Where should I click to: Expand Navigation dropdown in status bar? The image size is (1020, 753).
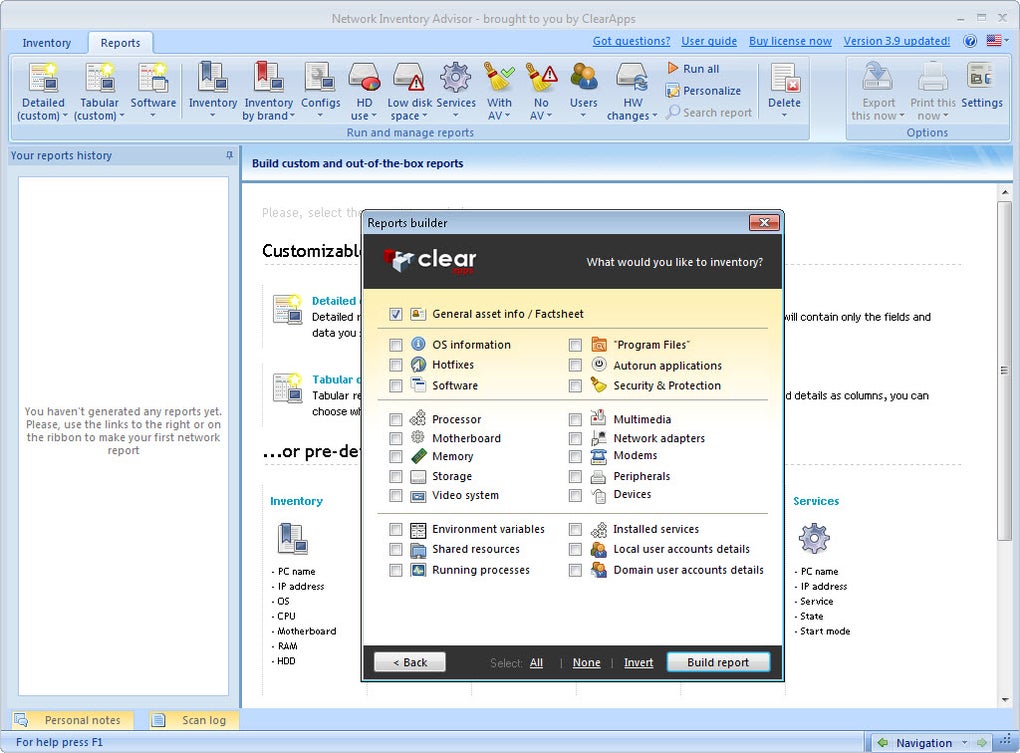click(x=965, y=742)
